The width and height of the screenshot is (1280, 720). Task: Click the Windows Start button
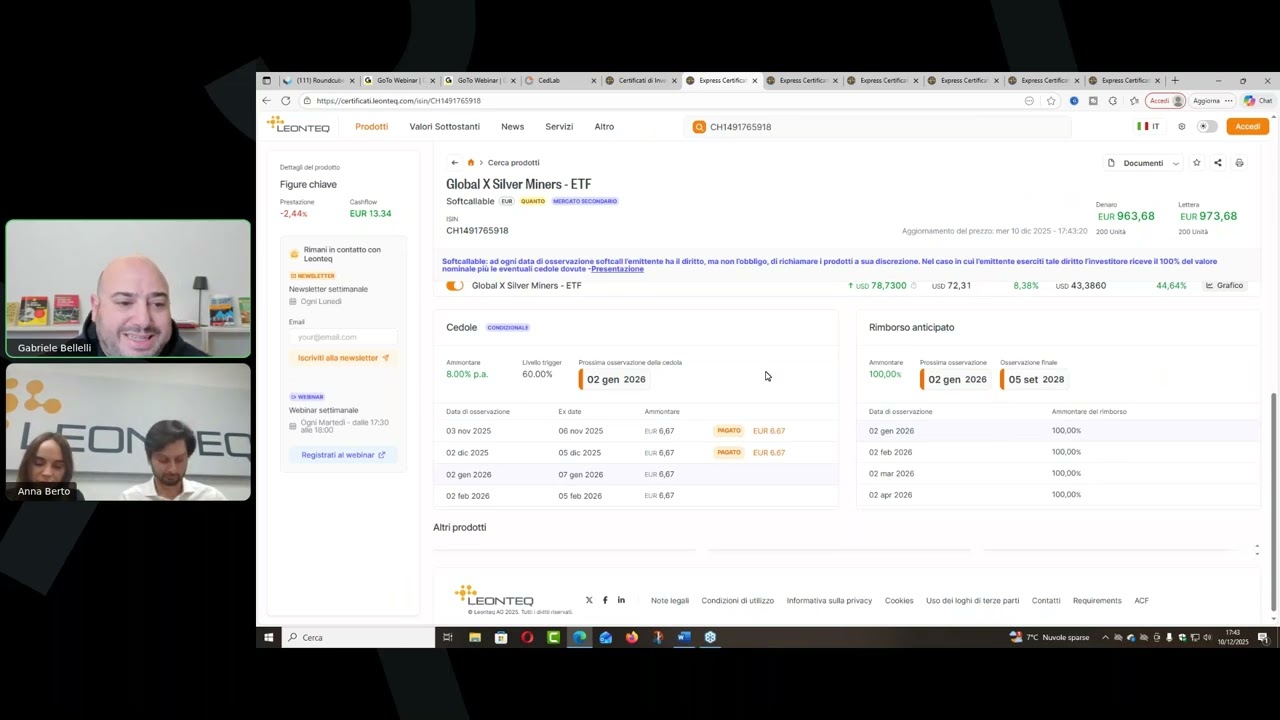point(268,637)
